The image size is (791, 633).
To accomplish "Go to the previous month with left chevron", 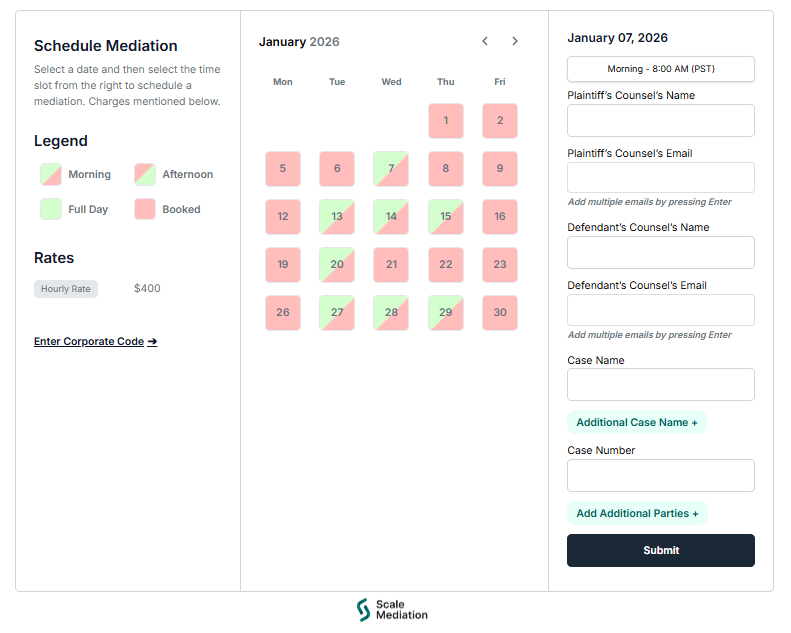I will 485,42.
